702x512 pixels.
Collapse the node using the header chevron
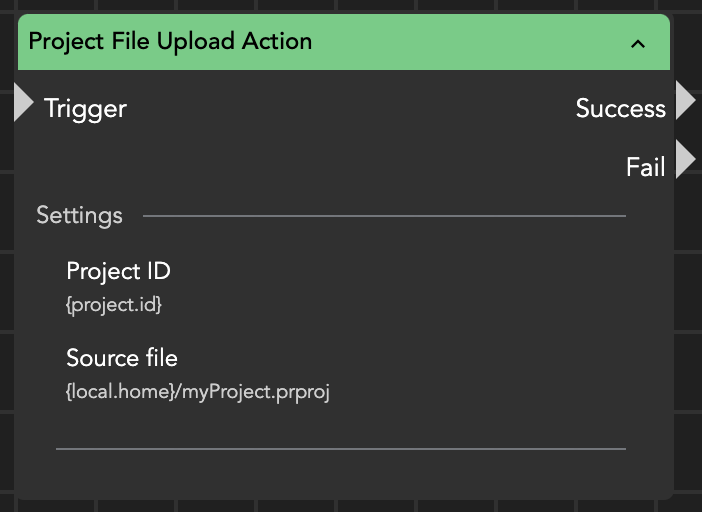click(638, 43)
